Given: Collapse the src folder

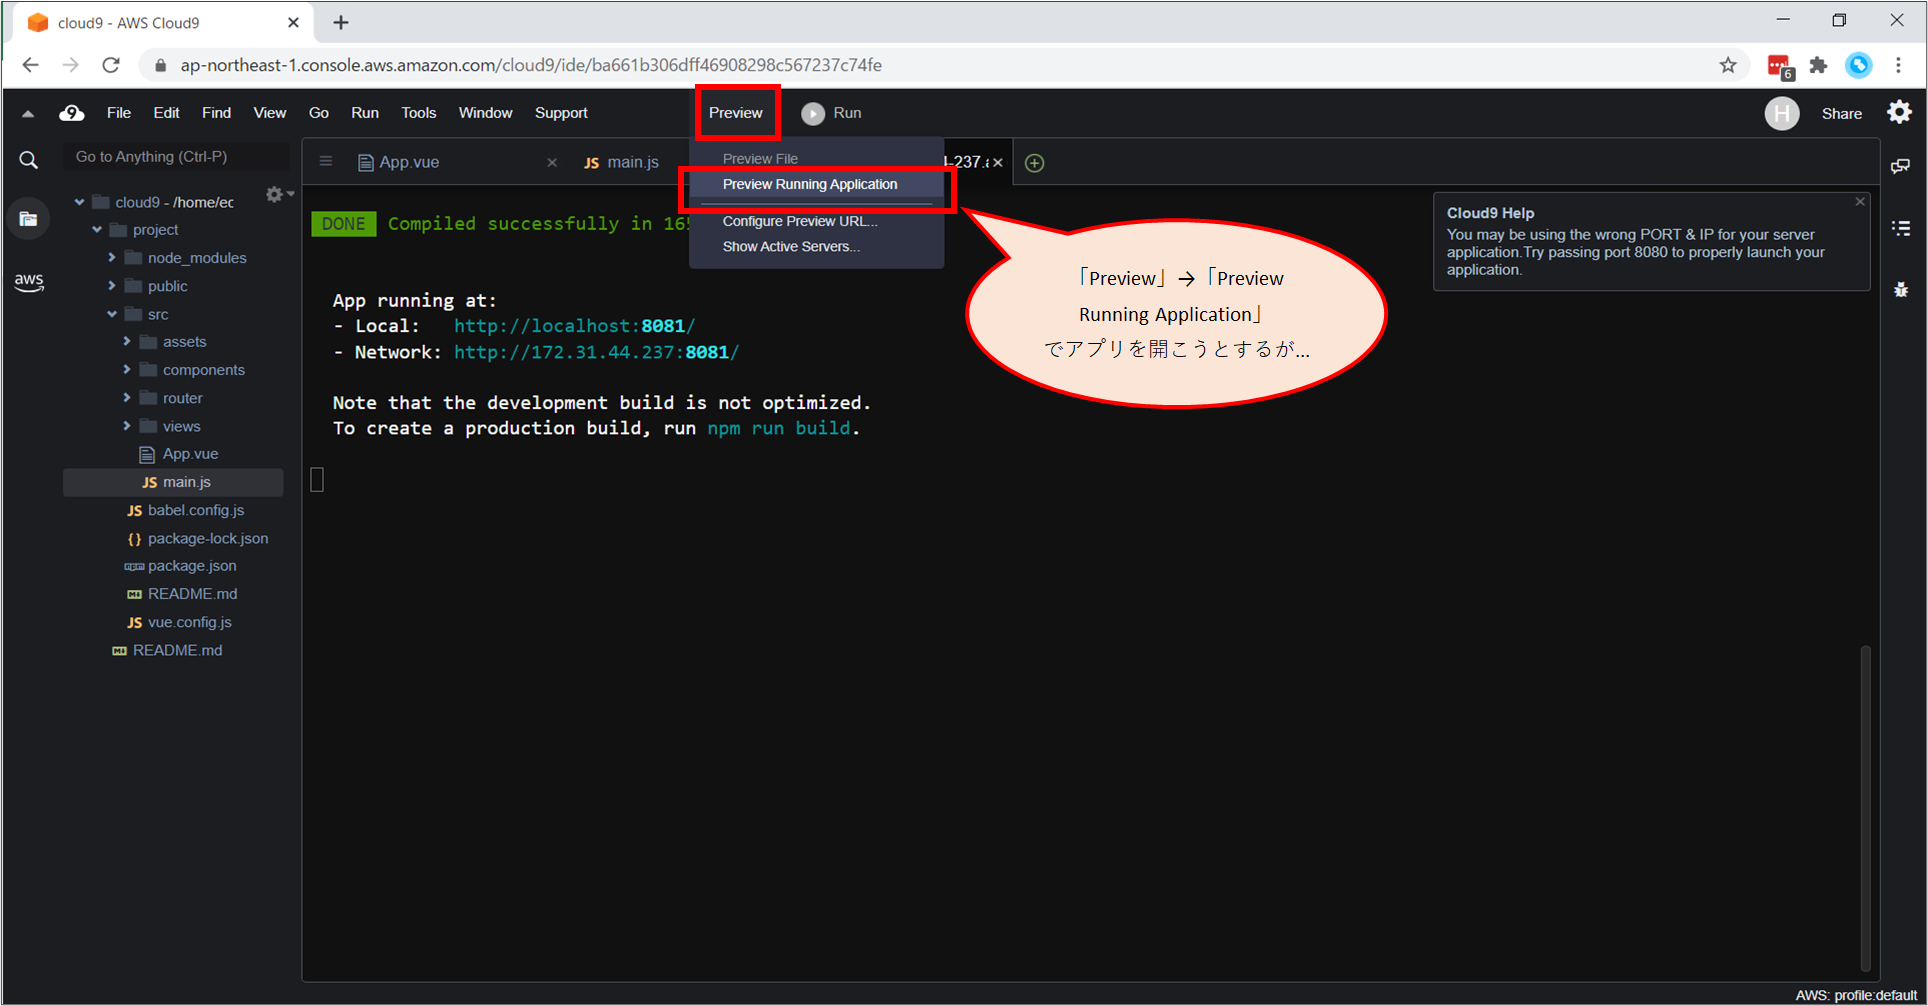Looking at the screenshot, I should 112,314.
